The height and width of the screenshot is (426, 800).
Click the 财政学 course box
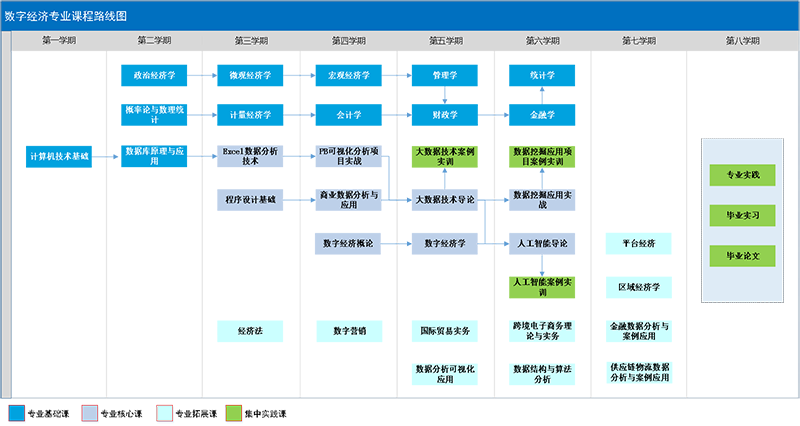445,115
